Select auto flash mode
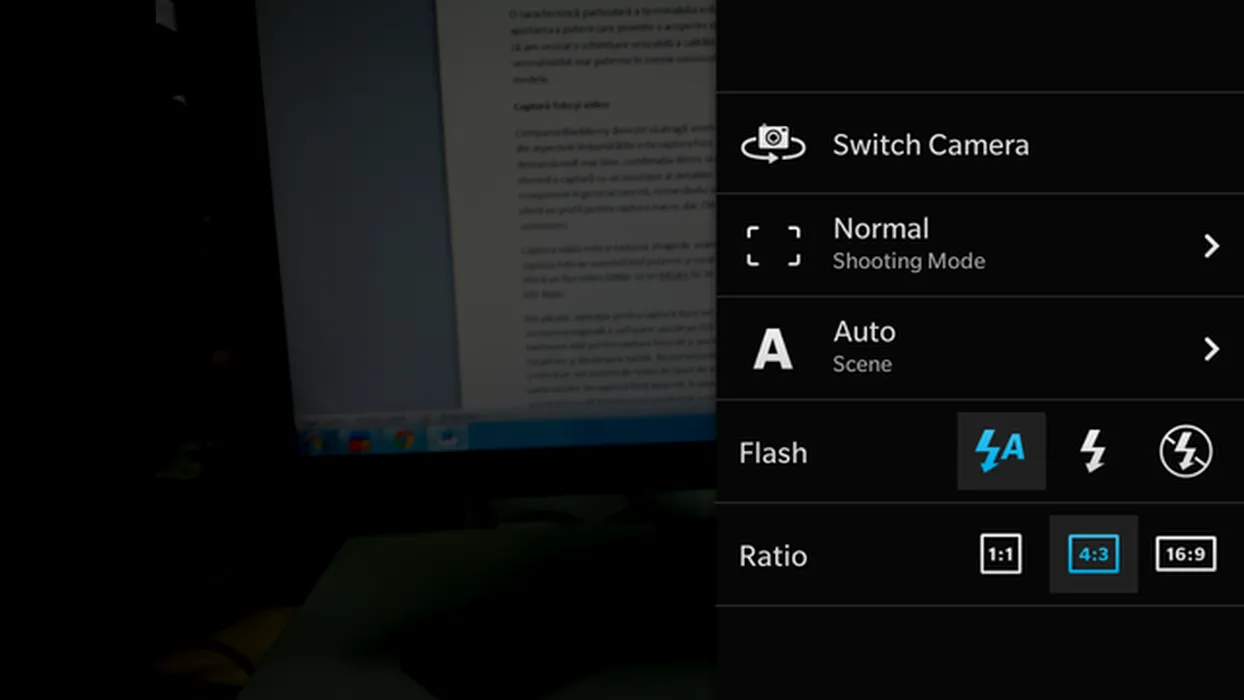Viewport: 1244px width, 700px height. pyautogui.click(x=1001, y=451)
